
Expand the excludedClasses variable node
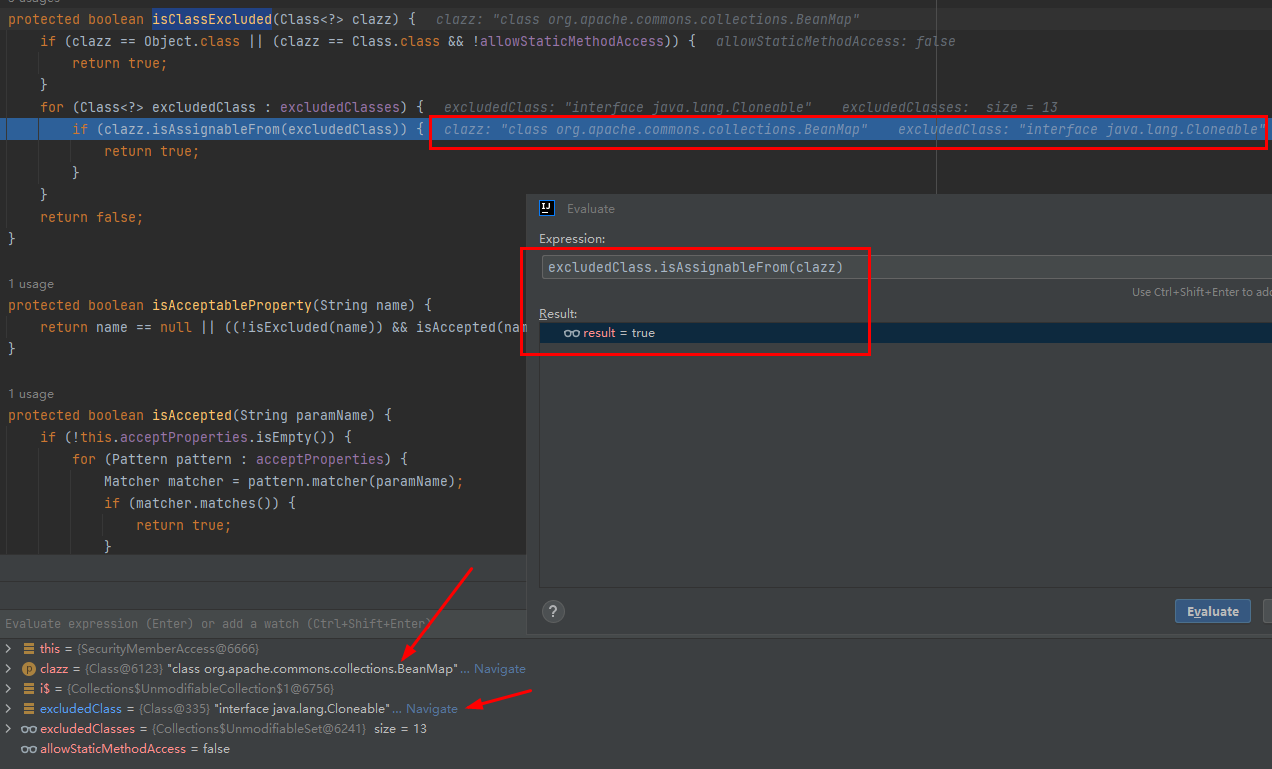(8, 729)
